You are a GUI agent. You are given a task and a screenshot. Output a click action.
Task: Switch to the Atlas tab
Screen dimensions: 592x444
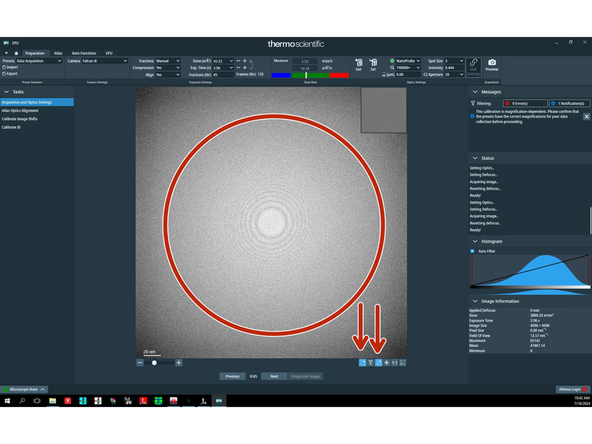(x=58, y=53)
